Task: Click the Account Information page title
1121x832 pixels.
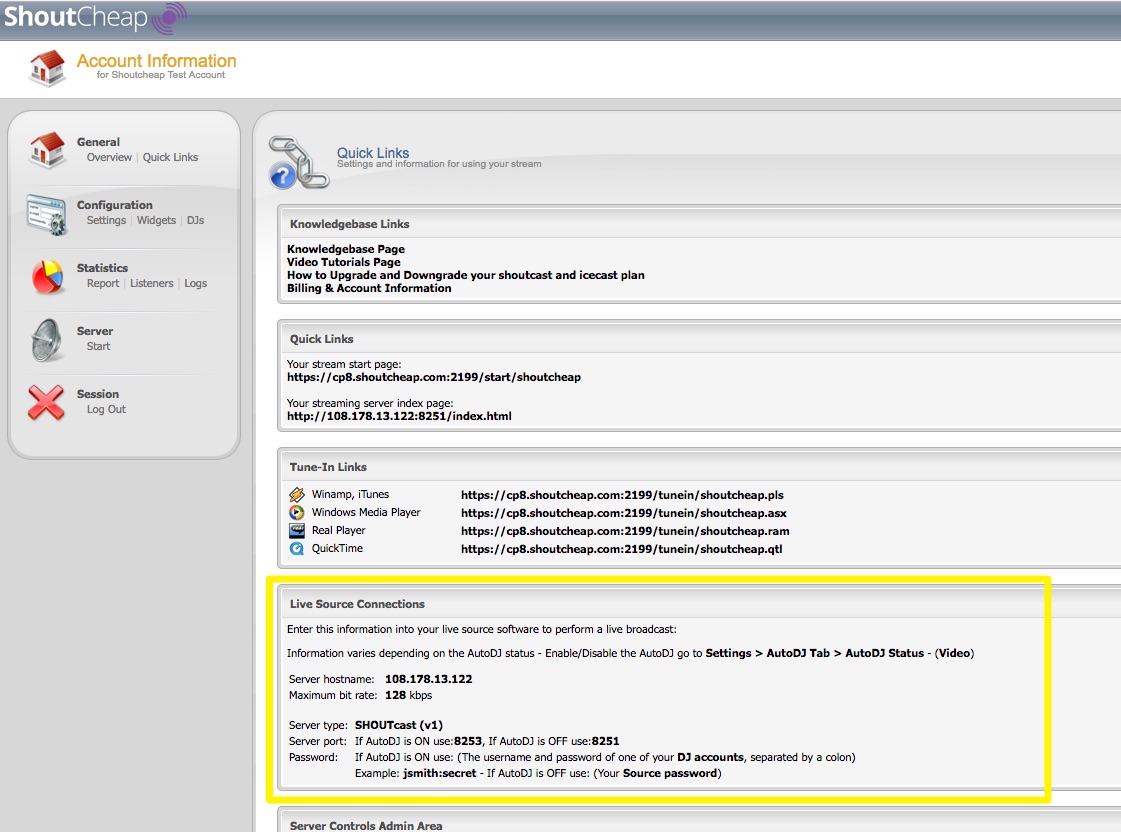Action: pyautogui.click(x=157, y=61)
